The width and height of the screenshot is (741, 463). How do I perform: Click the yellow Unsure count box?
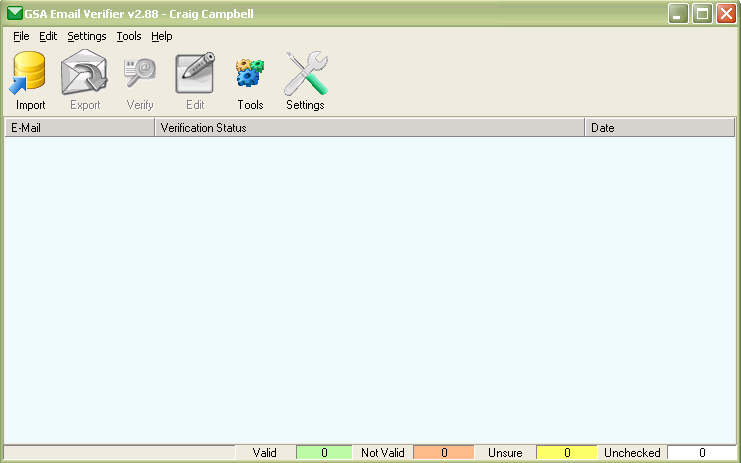point(567,453)
